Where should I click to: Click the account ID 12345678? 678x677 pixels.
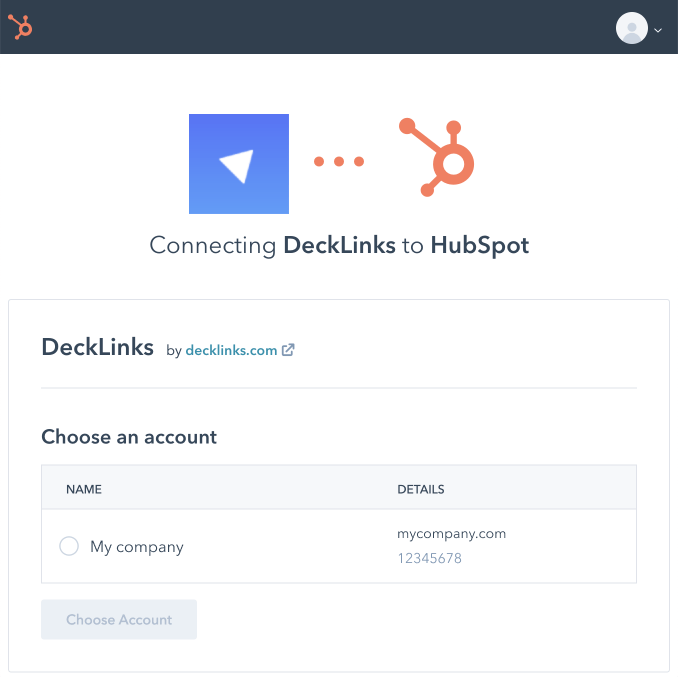pyautogui.click(x=429, y=558)
